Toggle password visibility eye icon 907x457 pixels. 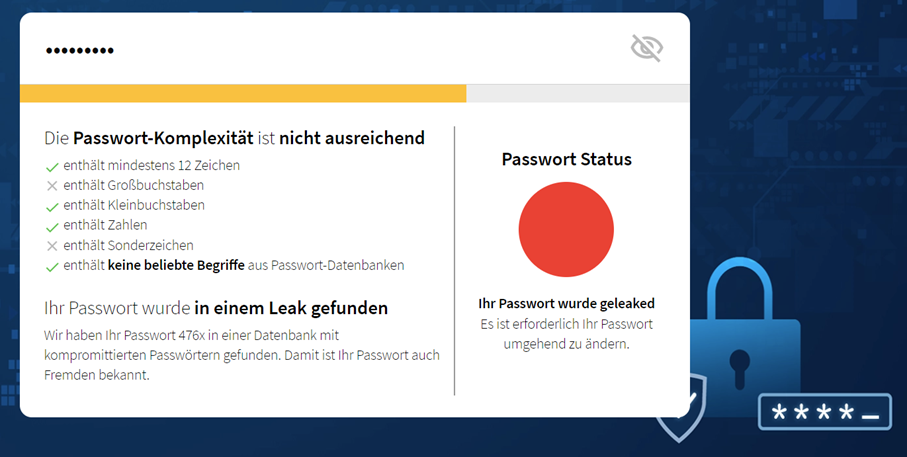click(x=646, y=48)
